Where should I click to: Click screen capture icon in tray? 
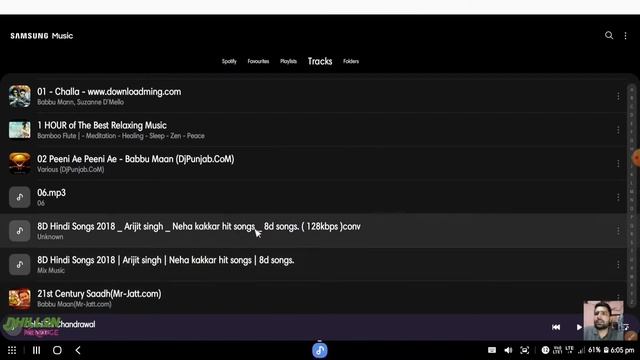click(x=524, y=350)
